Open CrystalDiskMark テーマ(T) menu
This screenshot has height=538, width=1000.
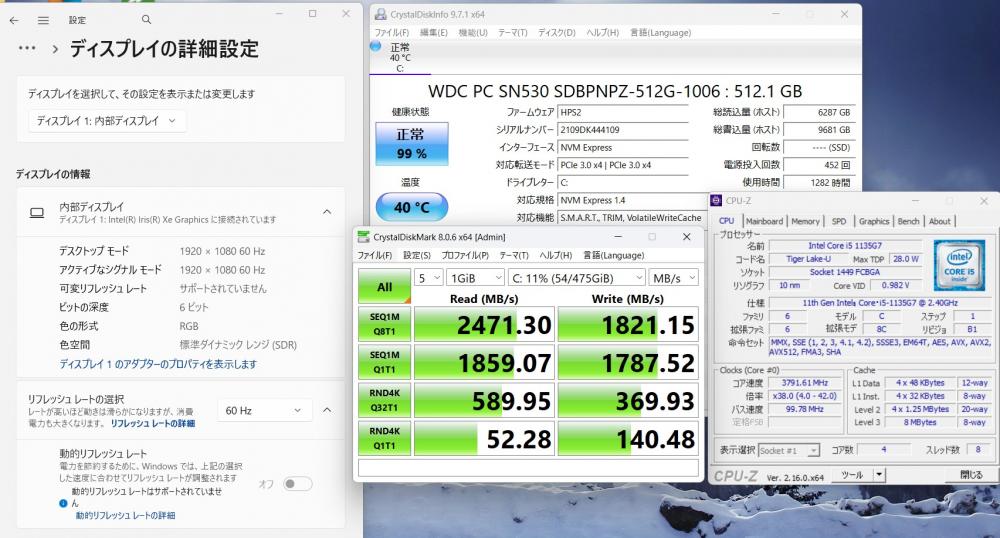514,255
